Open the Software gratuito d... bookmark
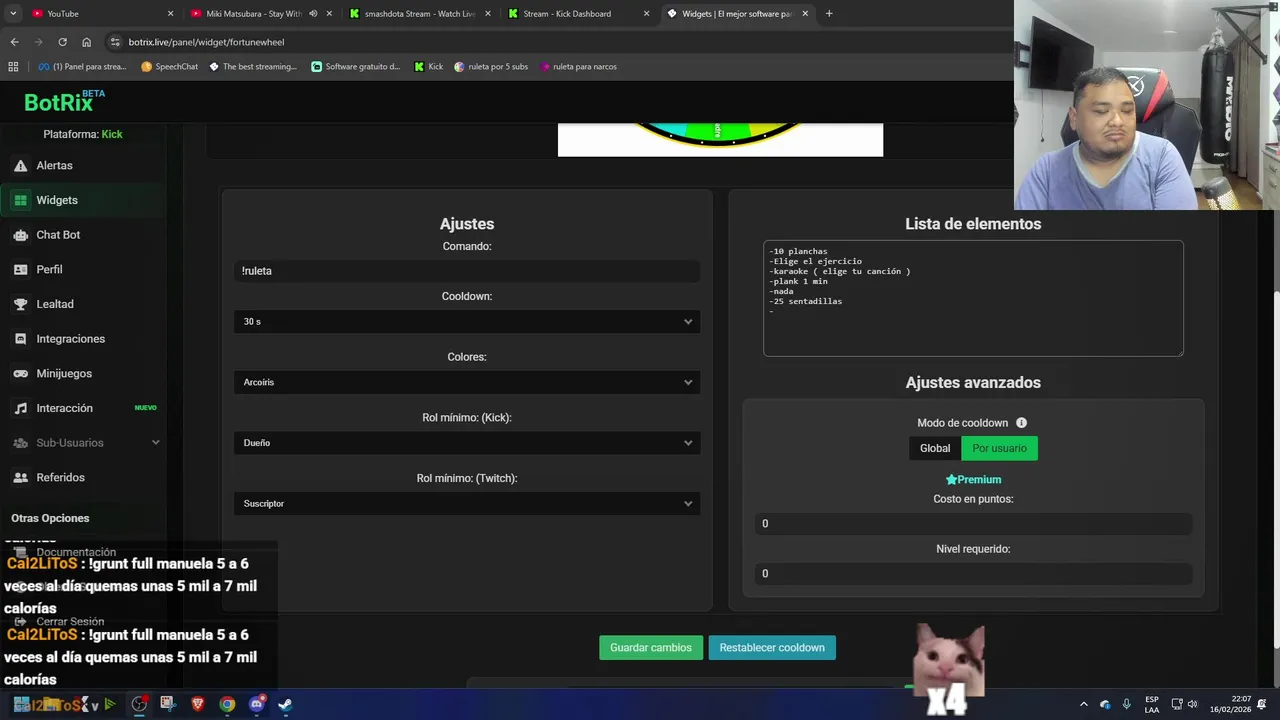 point(355,67)
